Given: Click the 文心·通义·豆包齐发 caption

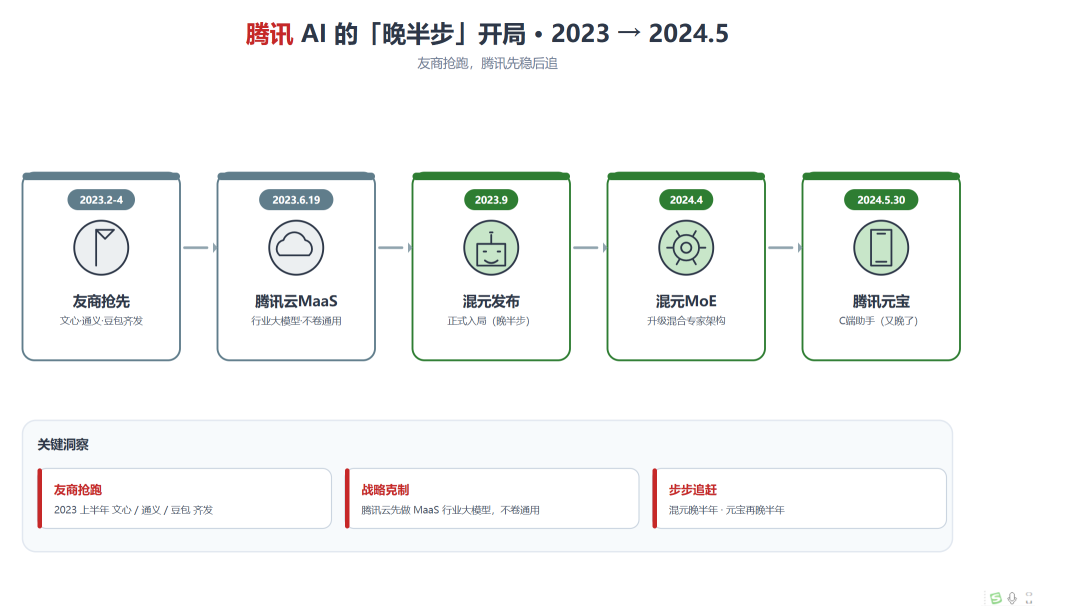Looking at the screenshot, I should (101, 321).
